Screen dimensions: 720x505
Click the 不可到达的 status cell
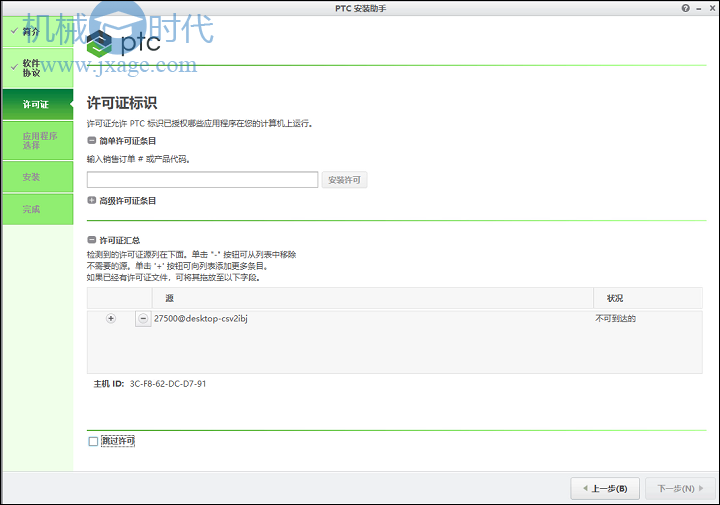[615, 318]
